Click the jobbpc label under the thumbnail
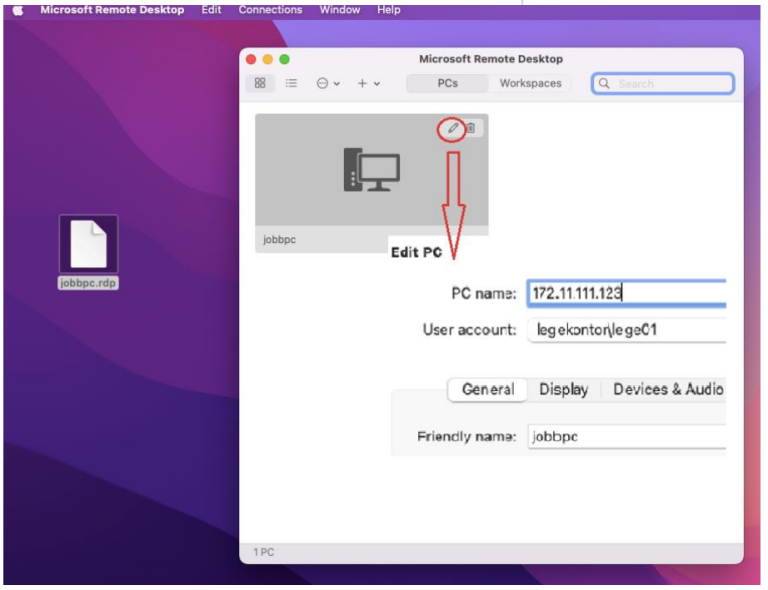768x590 pixels. (279, 239)
